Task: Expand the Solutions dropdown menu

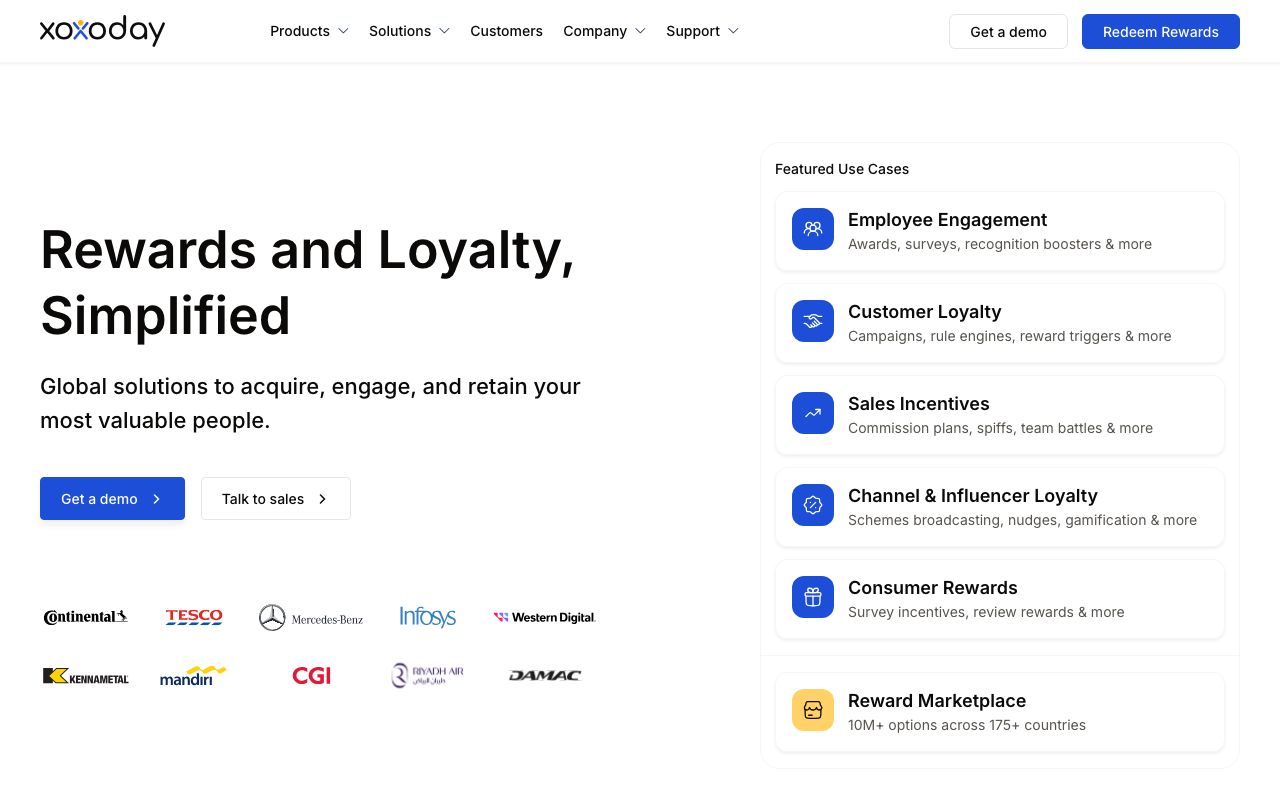Action: point(409,31)
